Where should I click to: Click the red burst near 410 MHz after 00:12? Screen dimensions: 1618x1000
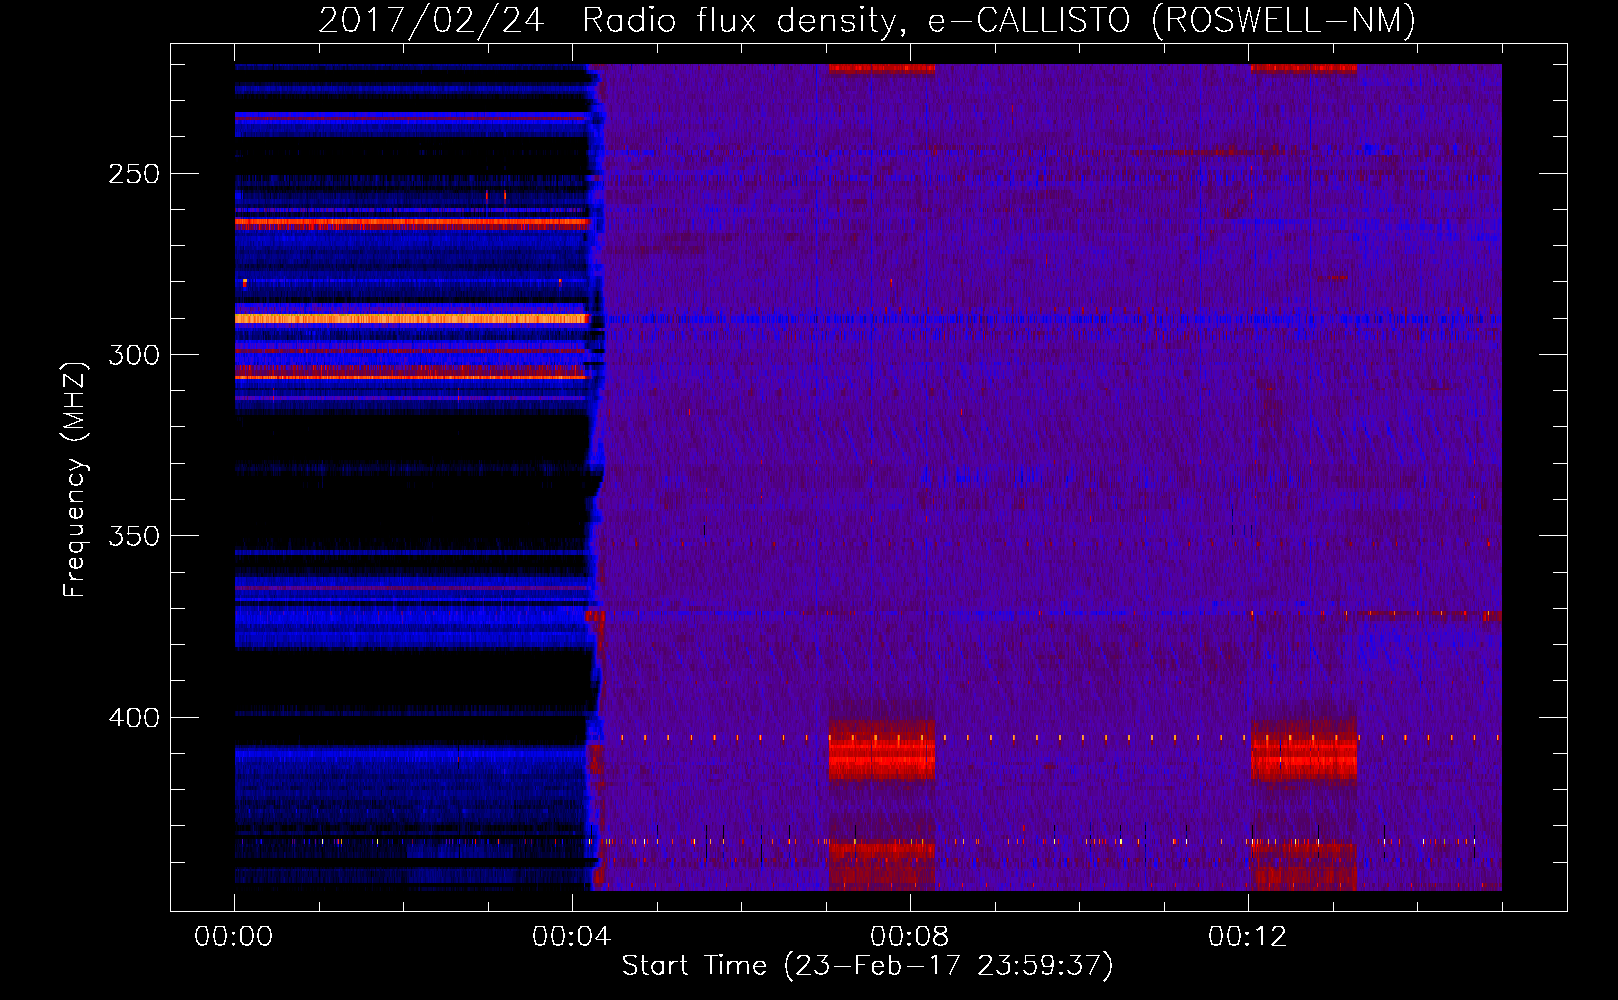tap(1304, 750)
